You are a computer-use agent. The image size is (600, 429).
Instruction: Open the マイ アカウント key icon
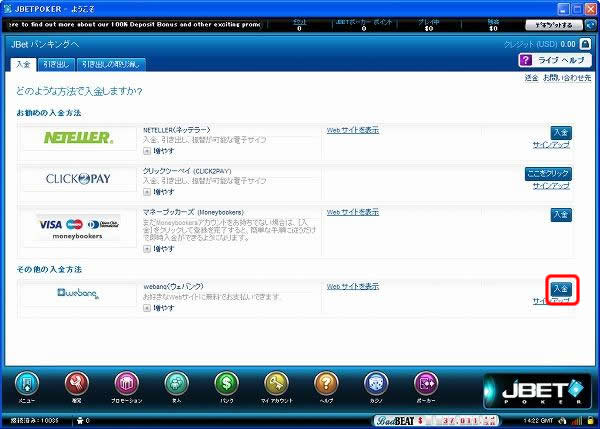click(276, 383)
